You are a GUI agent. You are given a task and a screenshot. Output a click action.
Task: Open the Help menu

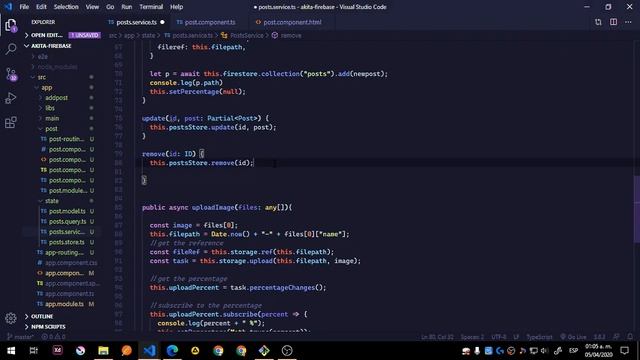(176, 7)
